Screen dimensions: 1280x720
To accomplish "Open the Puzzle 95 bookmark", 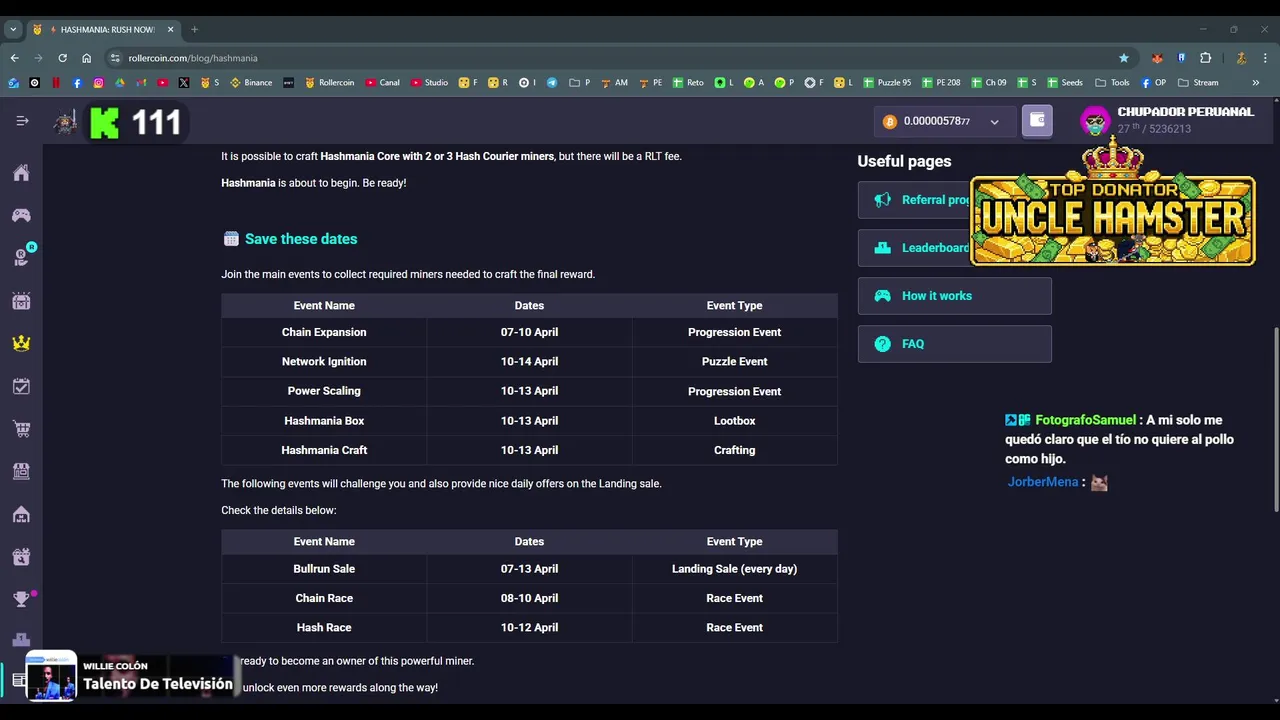I will [887, 83].
